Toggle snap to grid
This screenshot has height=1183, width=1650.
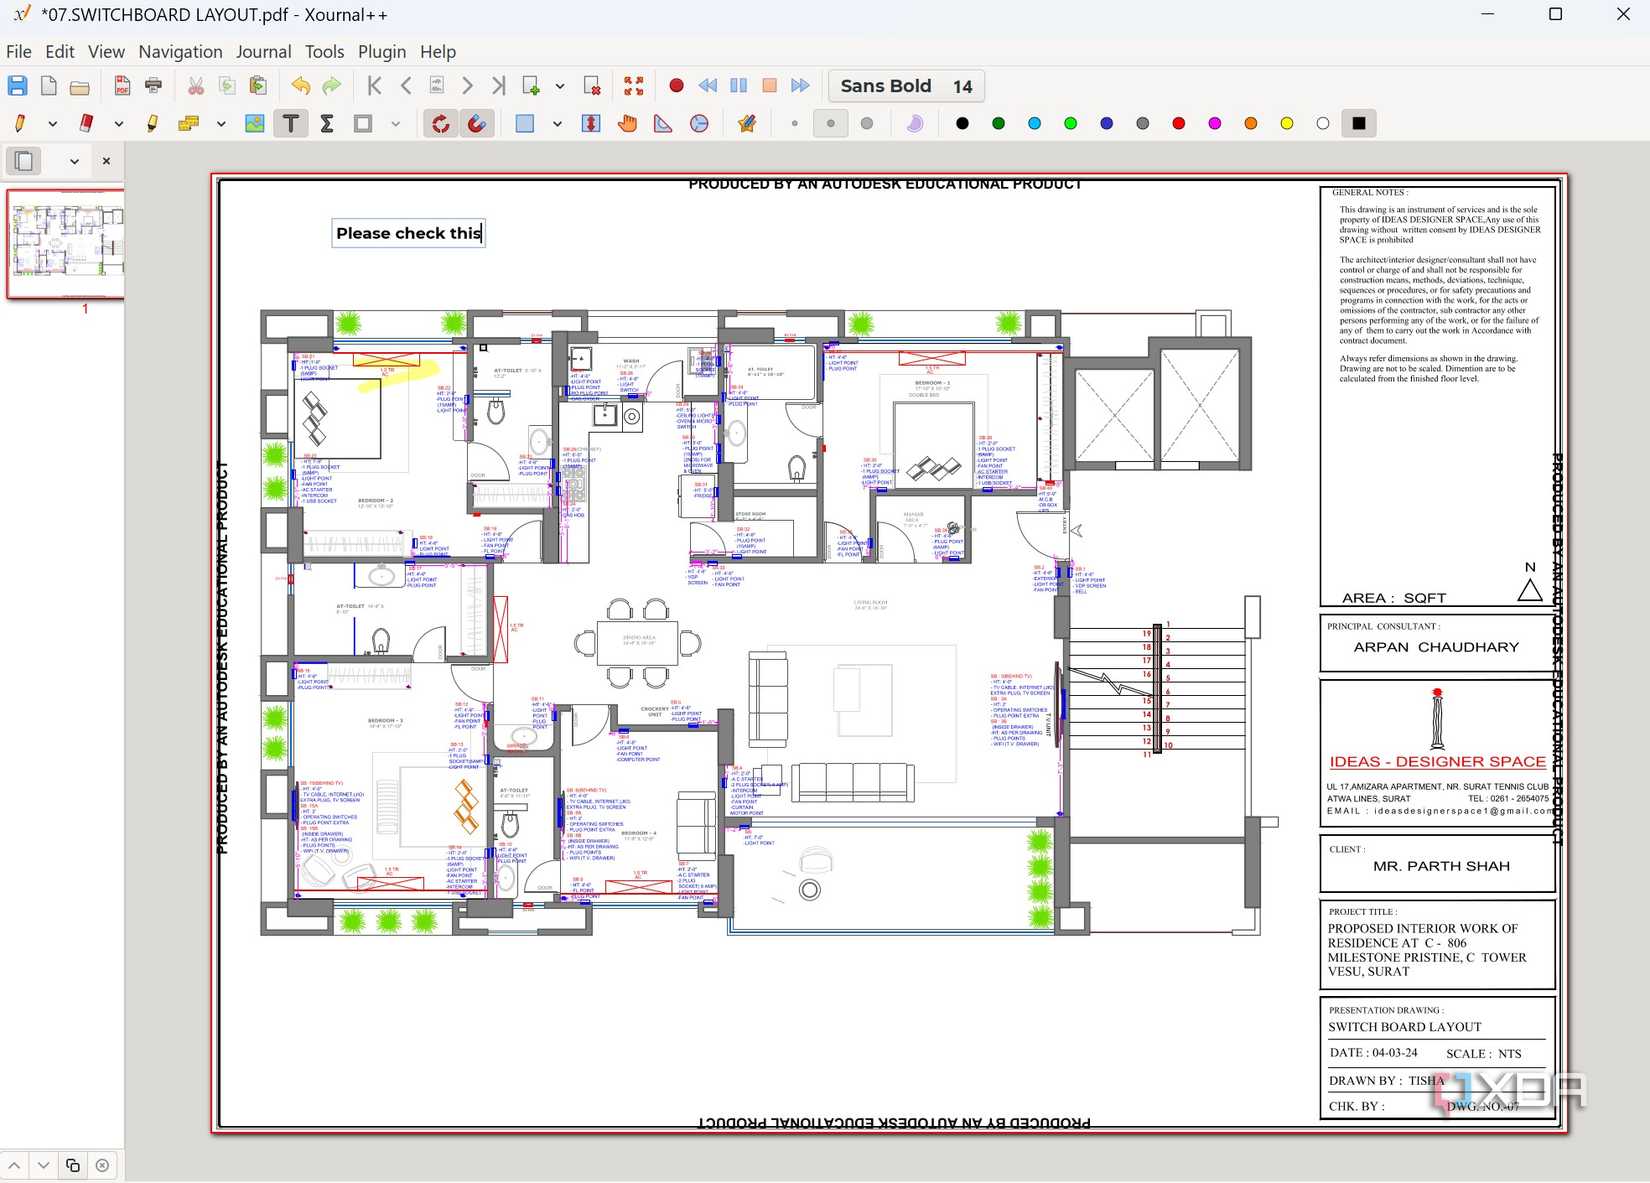(x=477, y=123)
